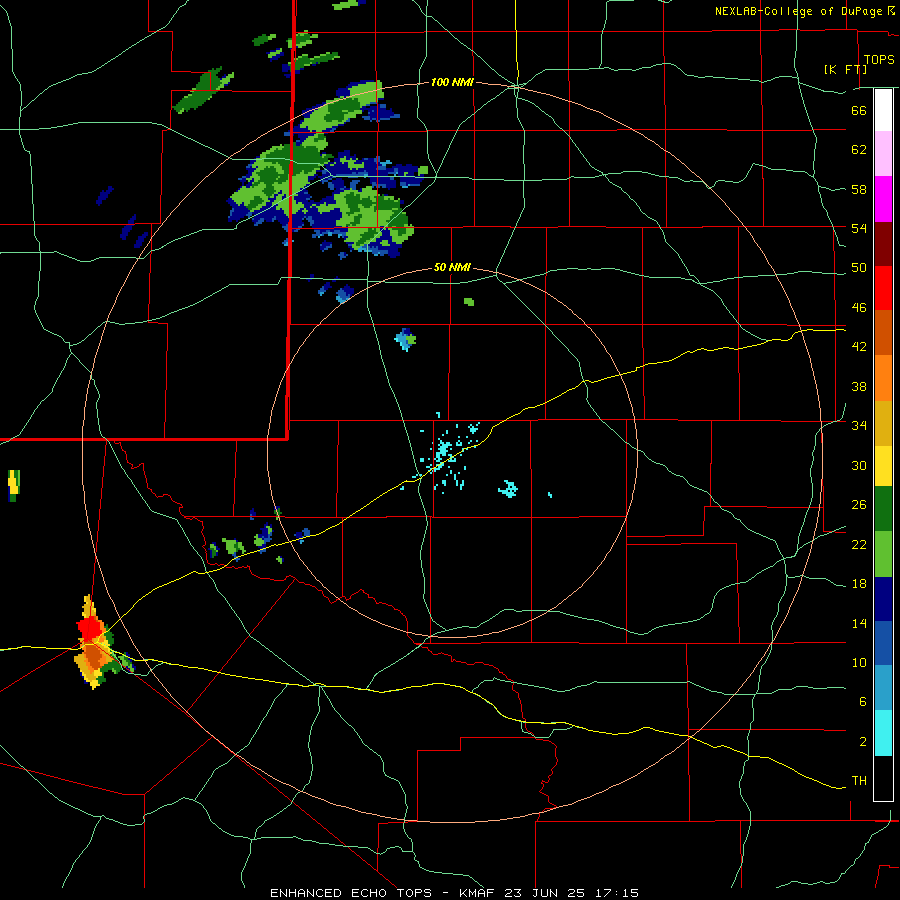The image size is (900, 900).
Task: Click the legend value "42"
Action: [859, 347]
